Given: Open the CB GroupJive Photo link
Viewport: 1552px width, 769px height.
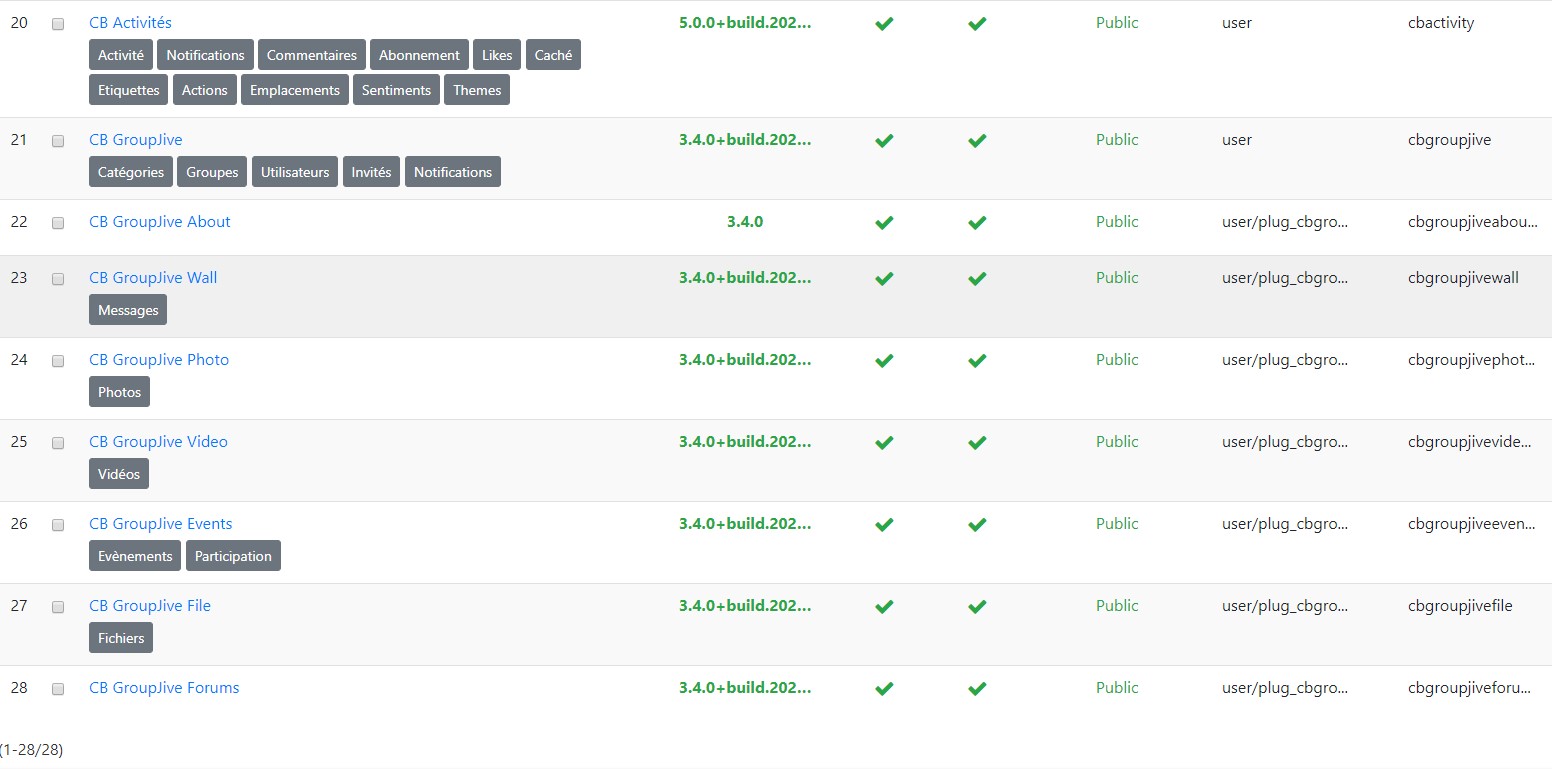Looking at the screenshot, I should click(x=159, y=359).
